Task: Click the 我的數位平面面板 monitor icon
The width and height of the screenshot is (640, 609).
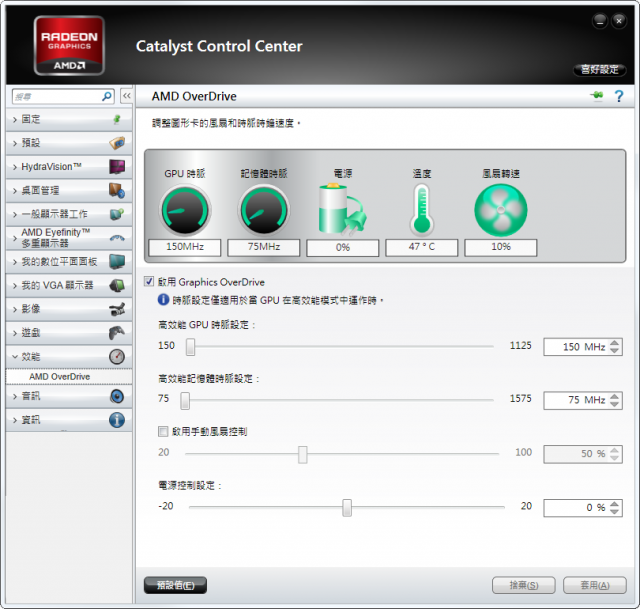Action: [x=117, y=261]
